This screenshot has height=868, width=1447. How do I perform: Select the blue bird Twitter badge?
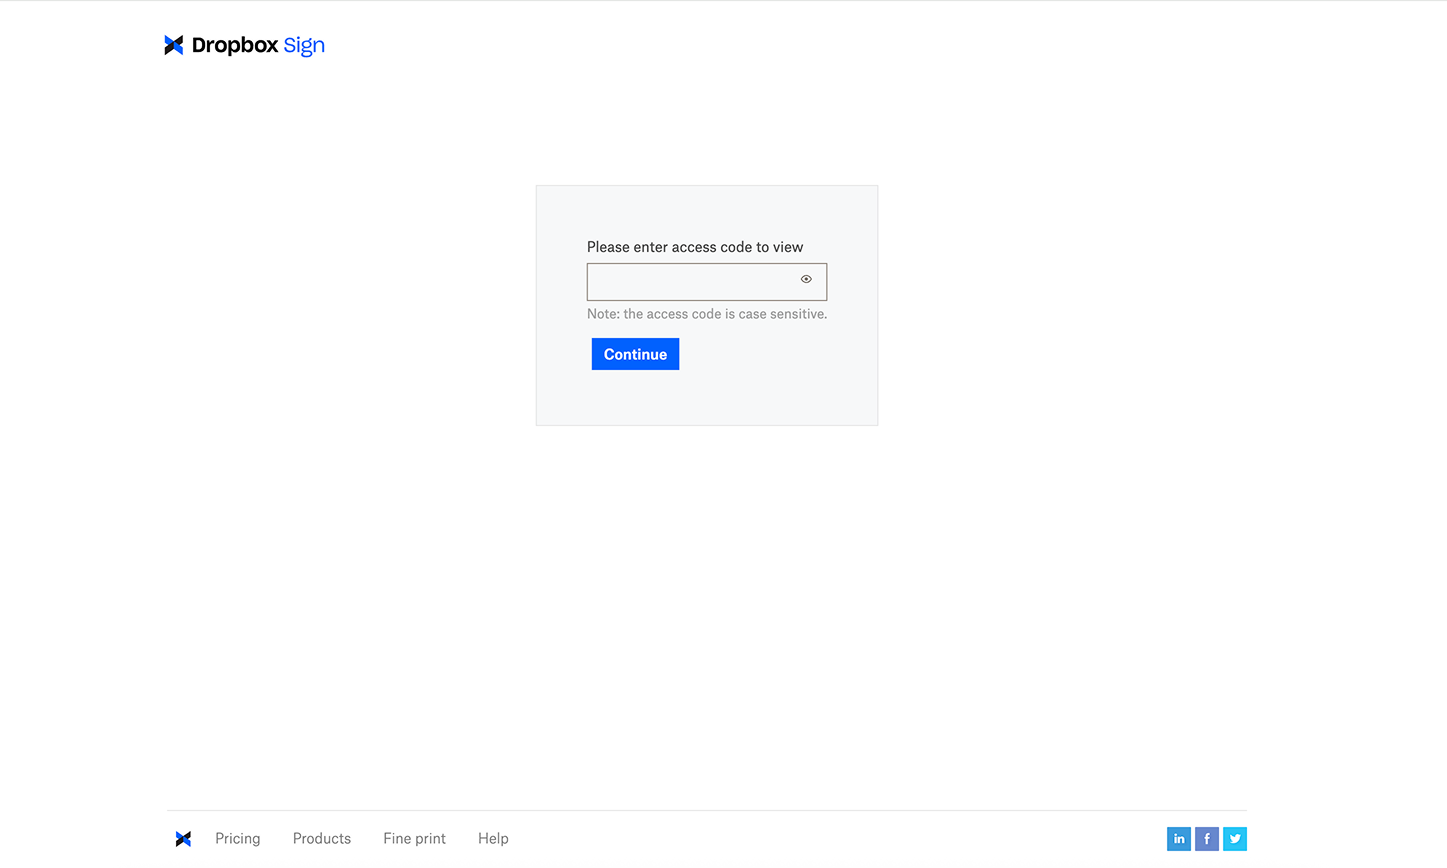(x=1234, y=838)
